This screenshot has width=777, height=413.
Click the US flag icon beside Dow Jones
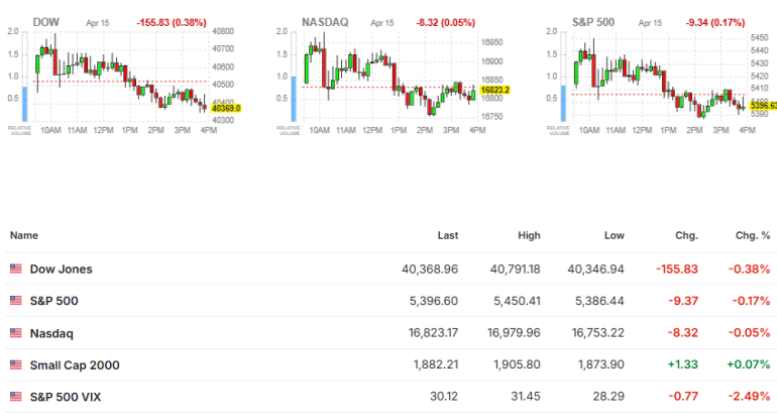(16, 269)
